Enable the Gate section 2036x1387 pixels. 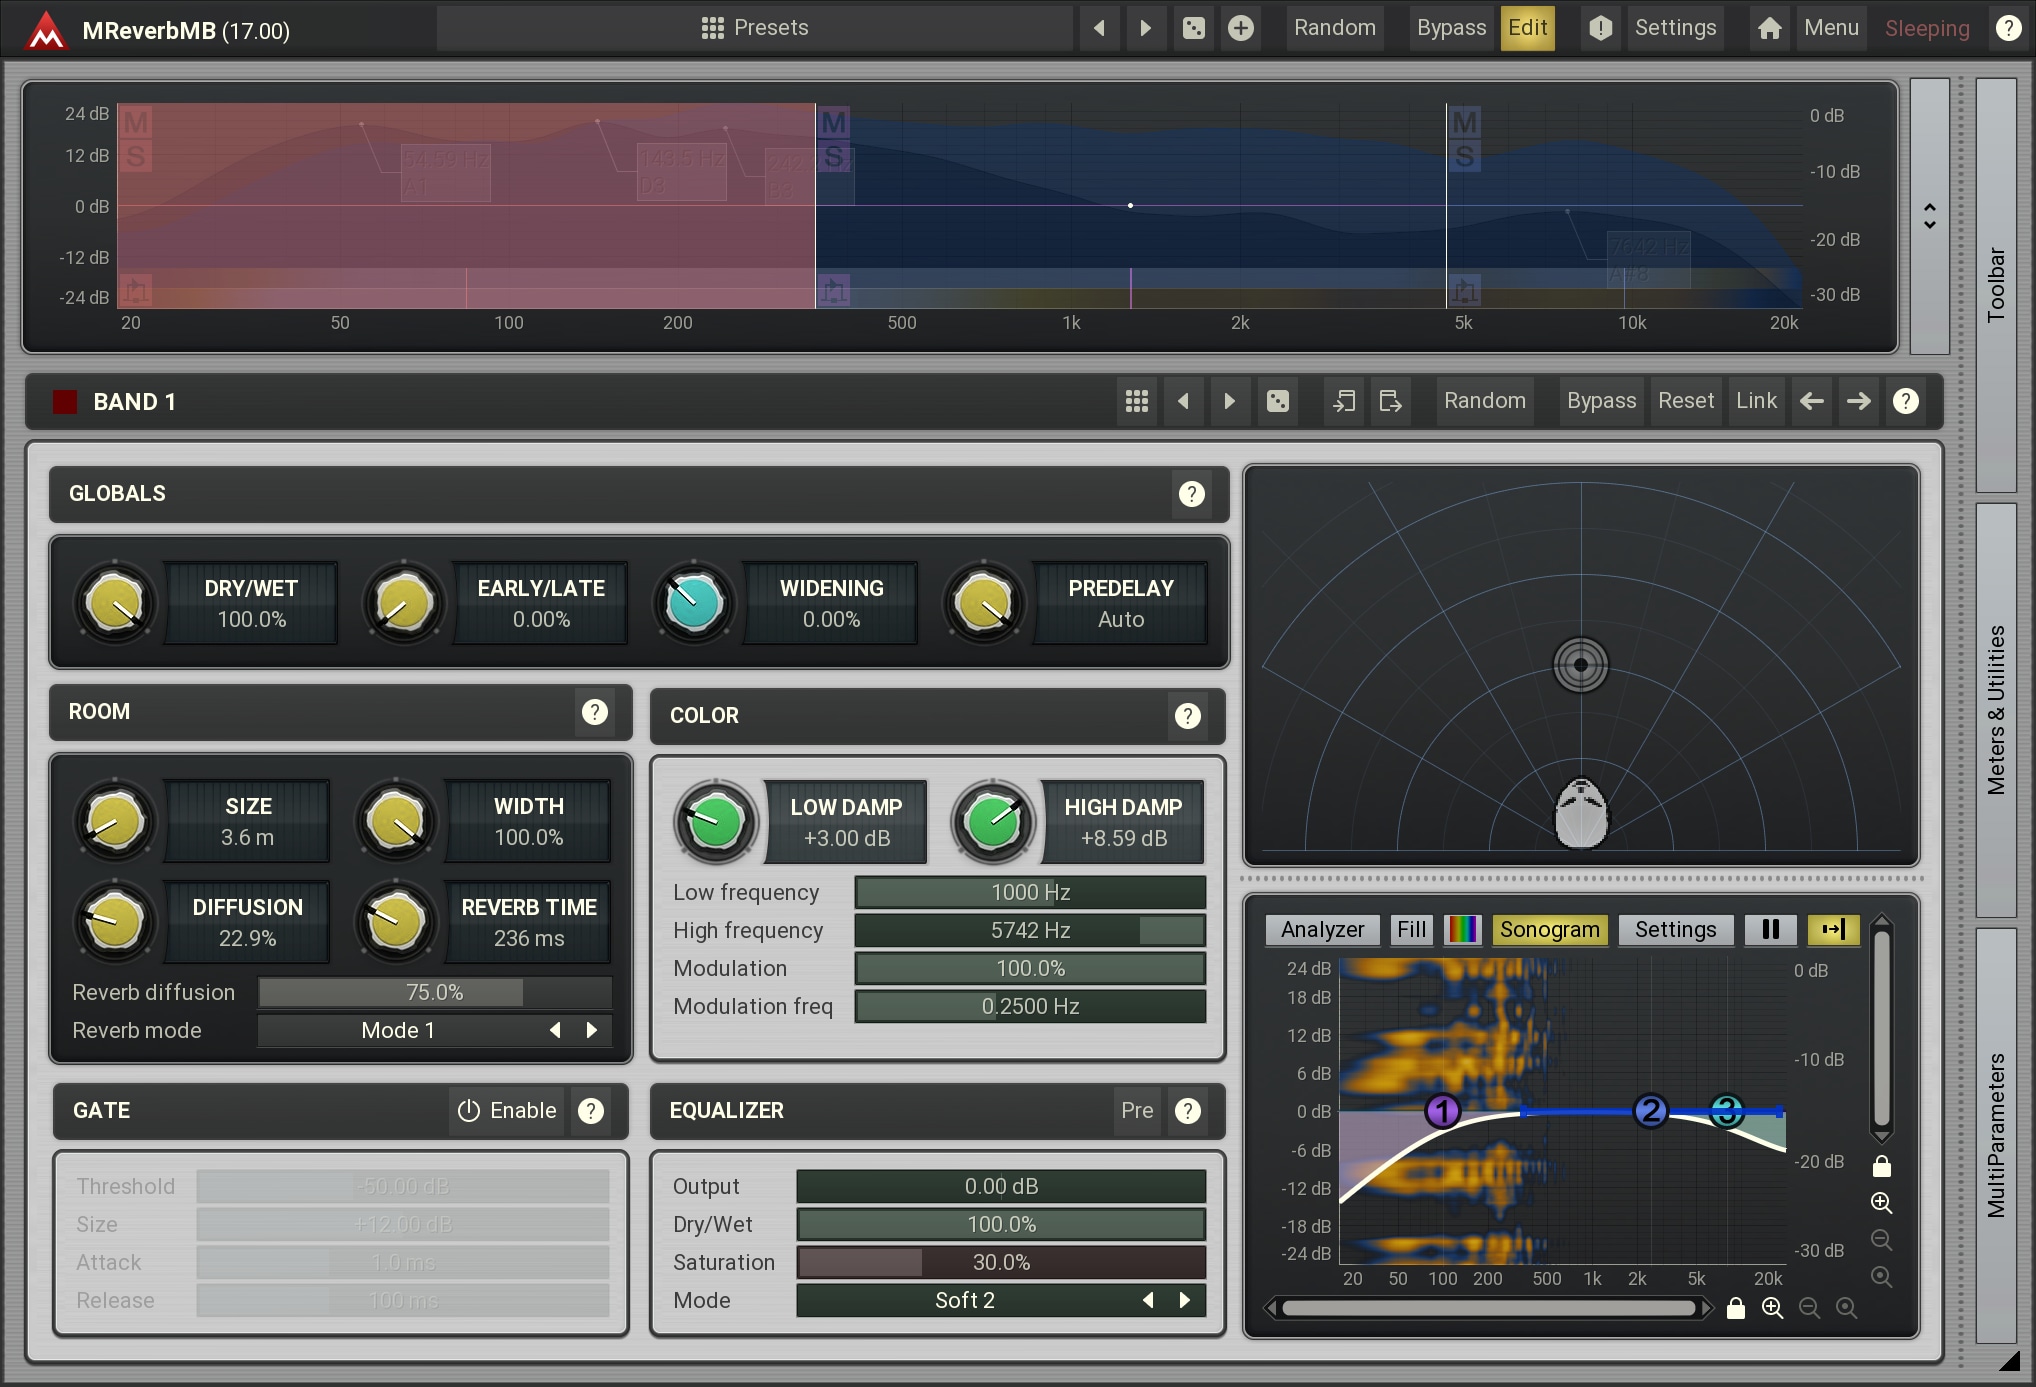click(507, 1110)
